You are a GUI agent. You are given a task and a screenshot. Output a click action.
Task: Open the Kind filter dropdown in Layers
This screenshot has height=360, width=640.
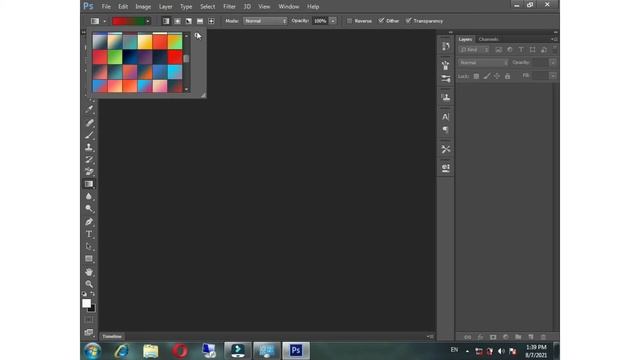pos(474,50)
